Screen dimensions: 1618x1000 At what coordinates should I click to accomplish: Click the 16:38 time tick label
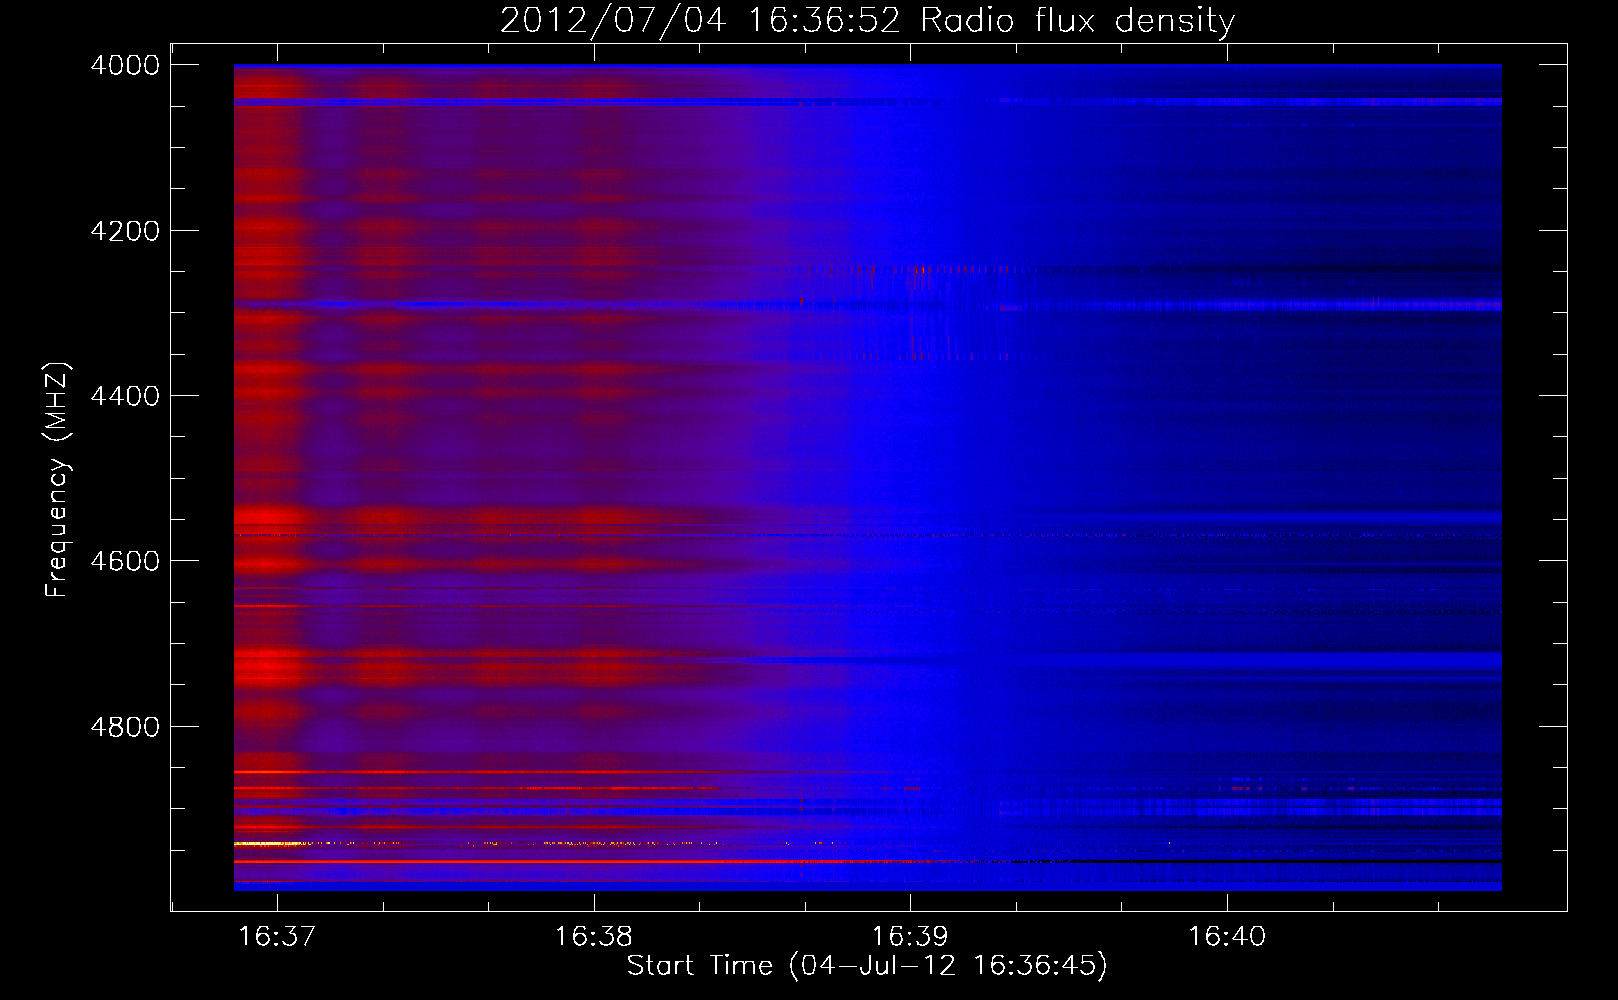pyautogui.click(x=594, y=936)
